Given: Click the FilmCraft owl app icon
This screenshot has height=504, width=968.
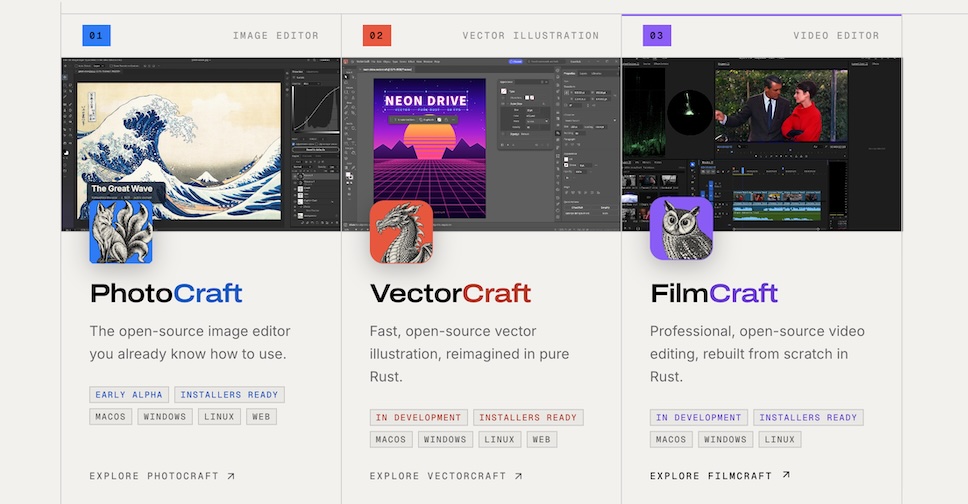Looking at the screenshot, I should (681, 229).
